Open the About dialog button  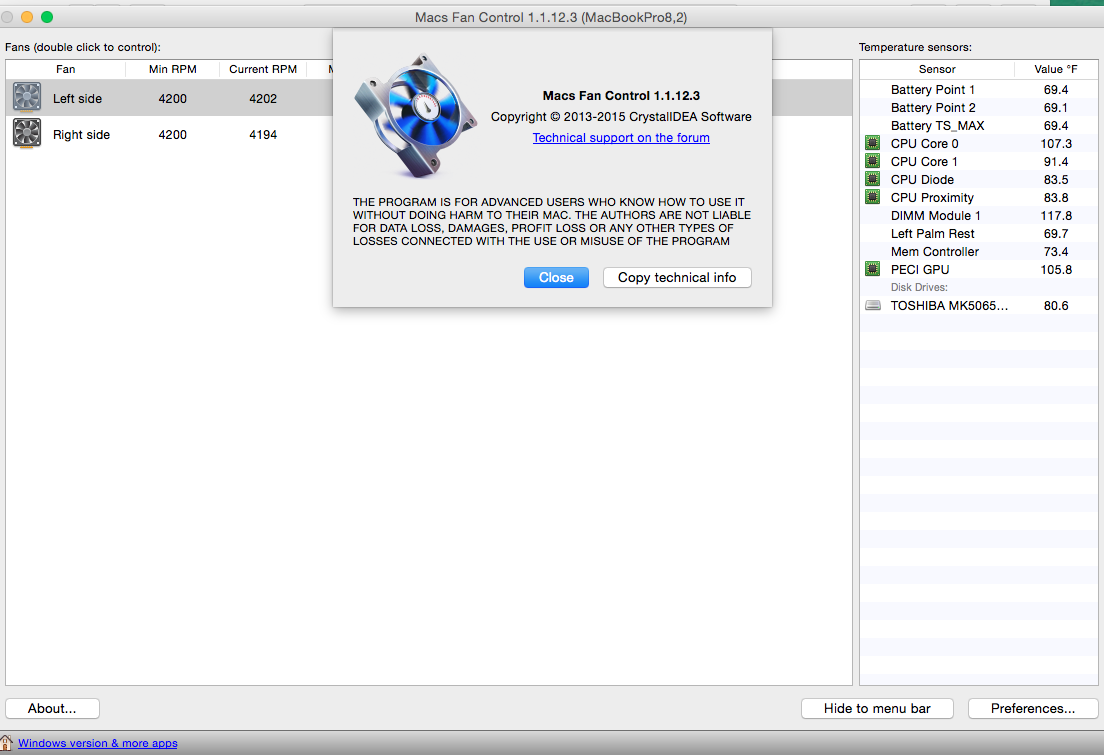click(x=52, y=709)
